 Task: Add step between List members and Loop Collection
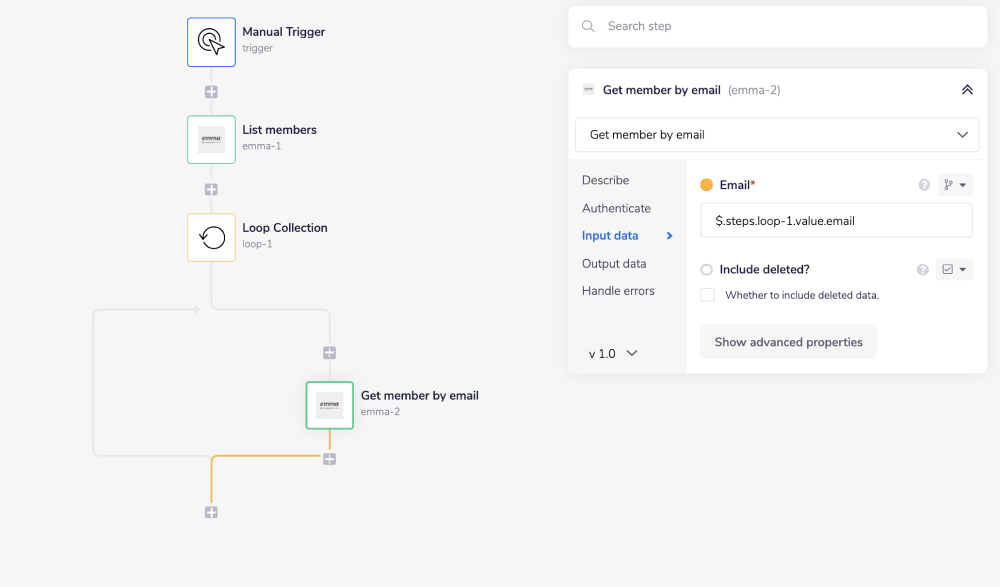(x=211, y=189)
